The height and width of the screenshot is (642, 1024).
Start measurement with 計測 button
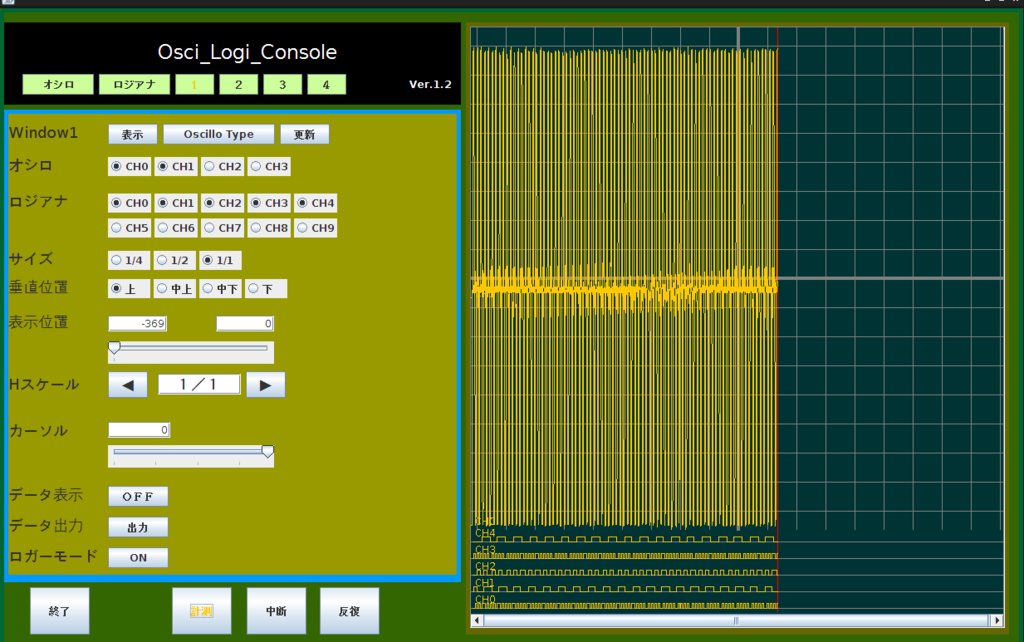point(201,611)
